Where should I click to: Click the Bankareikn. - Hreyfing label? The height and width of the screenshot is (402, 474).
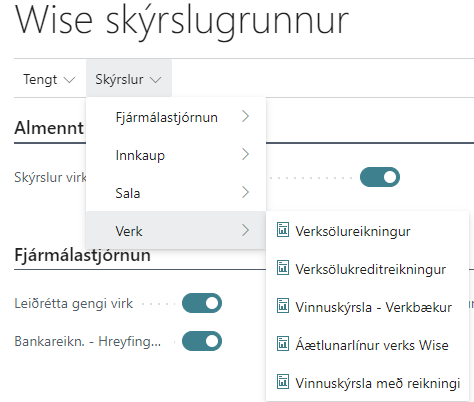pos(88,342)
